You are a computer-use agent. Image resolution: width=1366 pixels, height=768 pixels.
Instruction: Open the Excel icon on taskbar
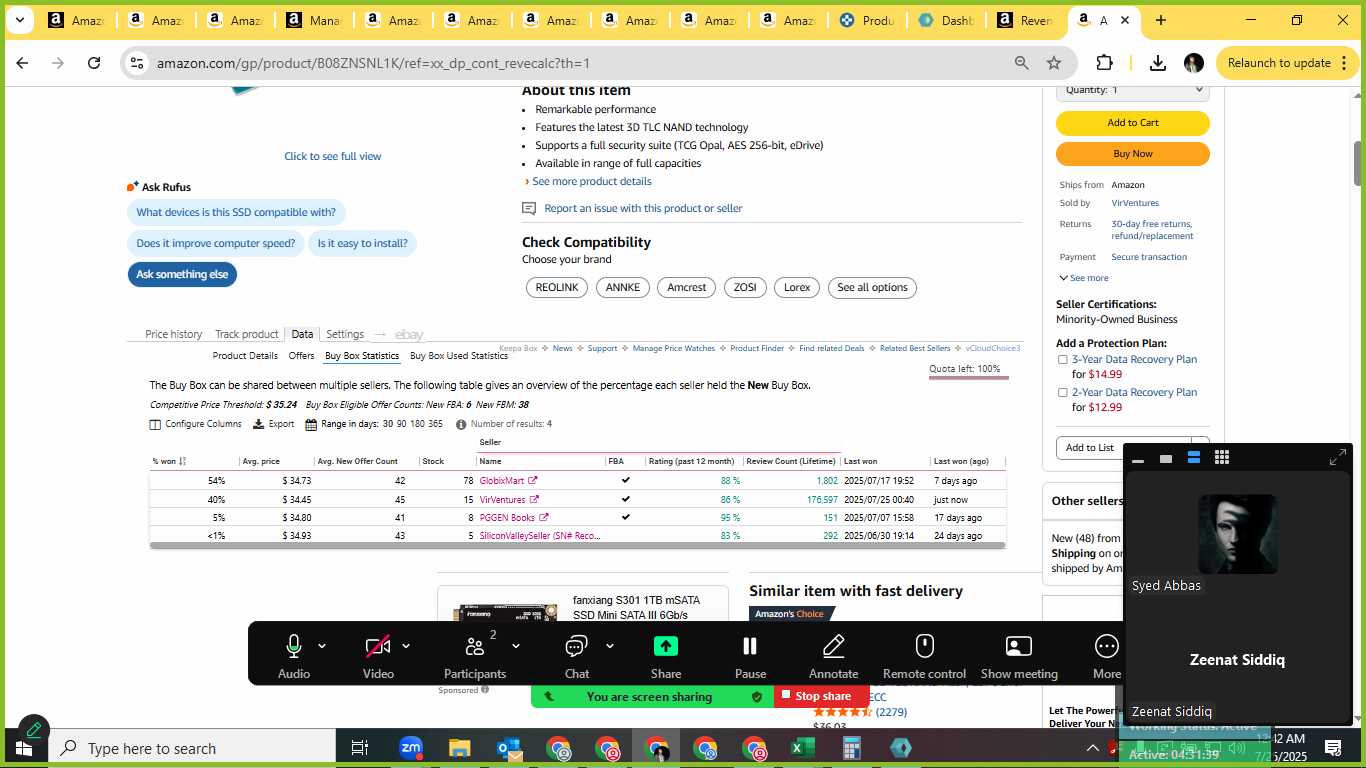[x=802, y=748]
